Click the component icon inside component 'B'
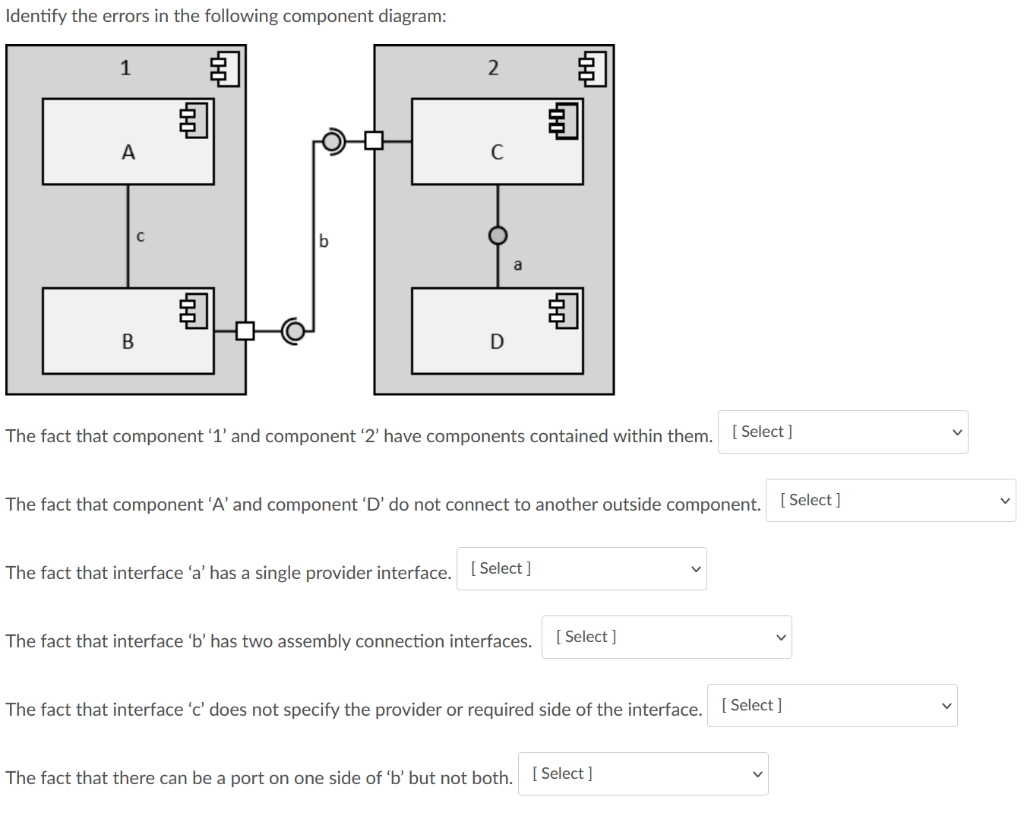This screenshot has width=1024, height=813. tap(192, 309)
